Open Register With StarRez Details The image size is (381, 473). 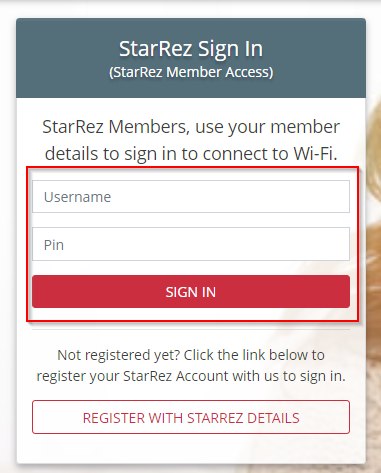191,417
